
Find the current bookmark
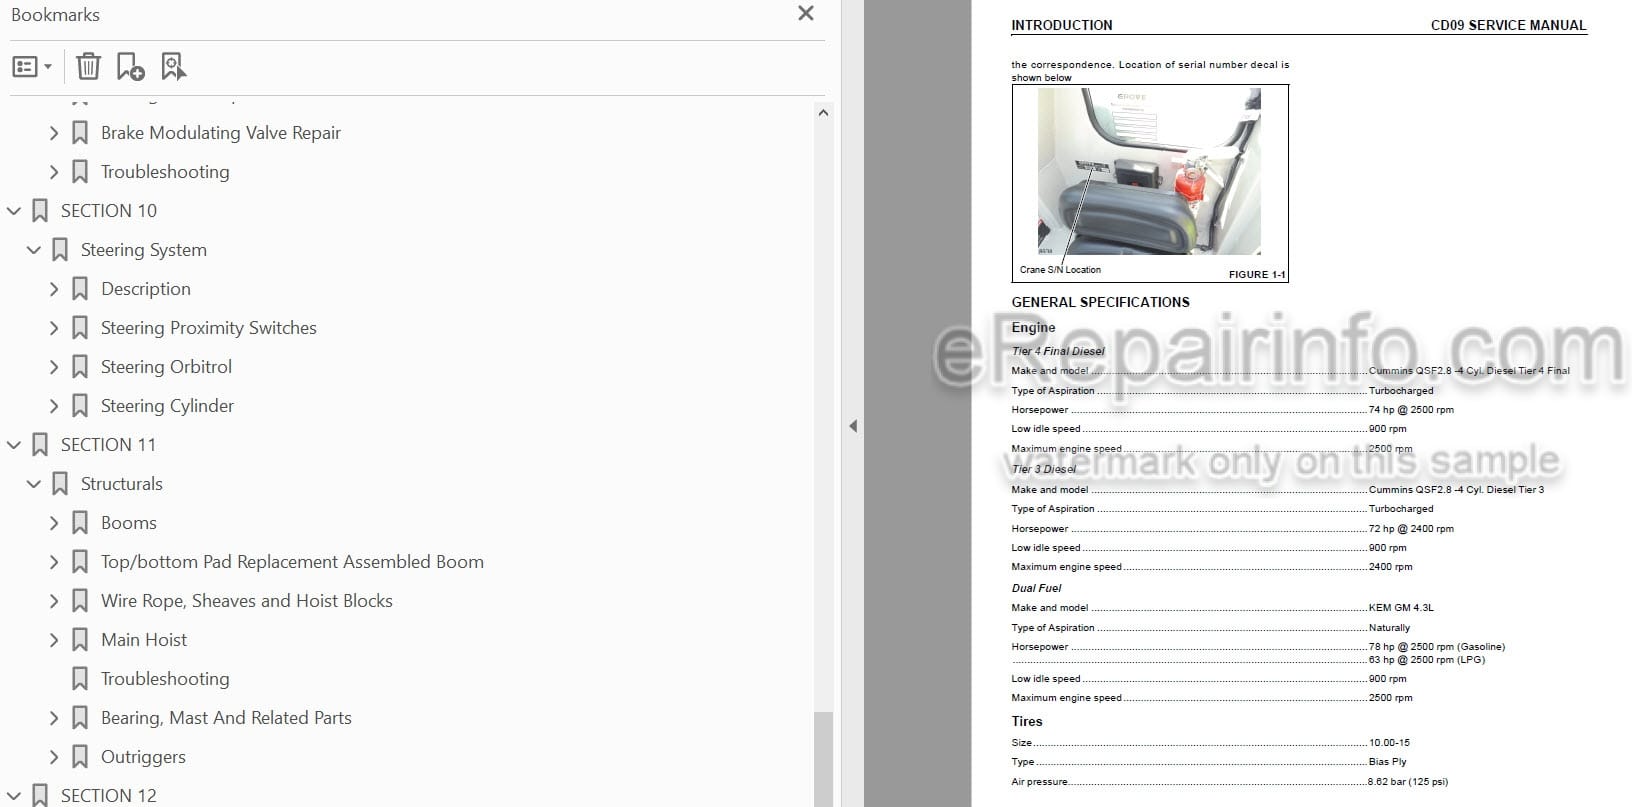(173, 67)
